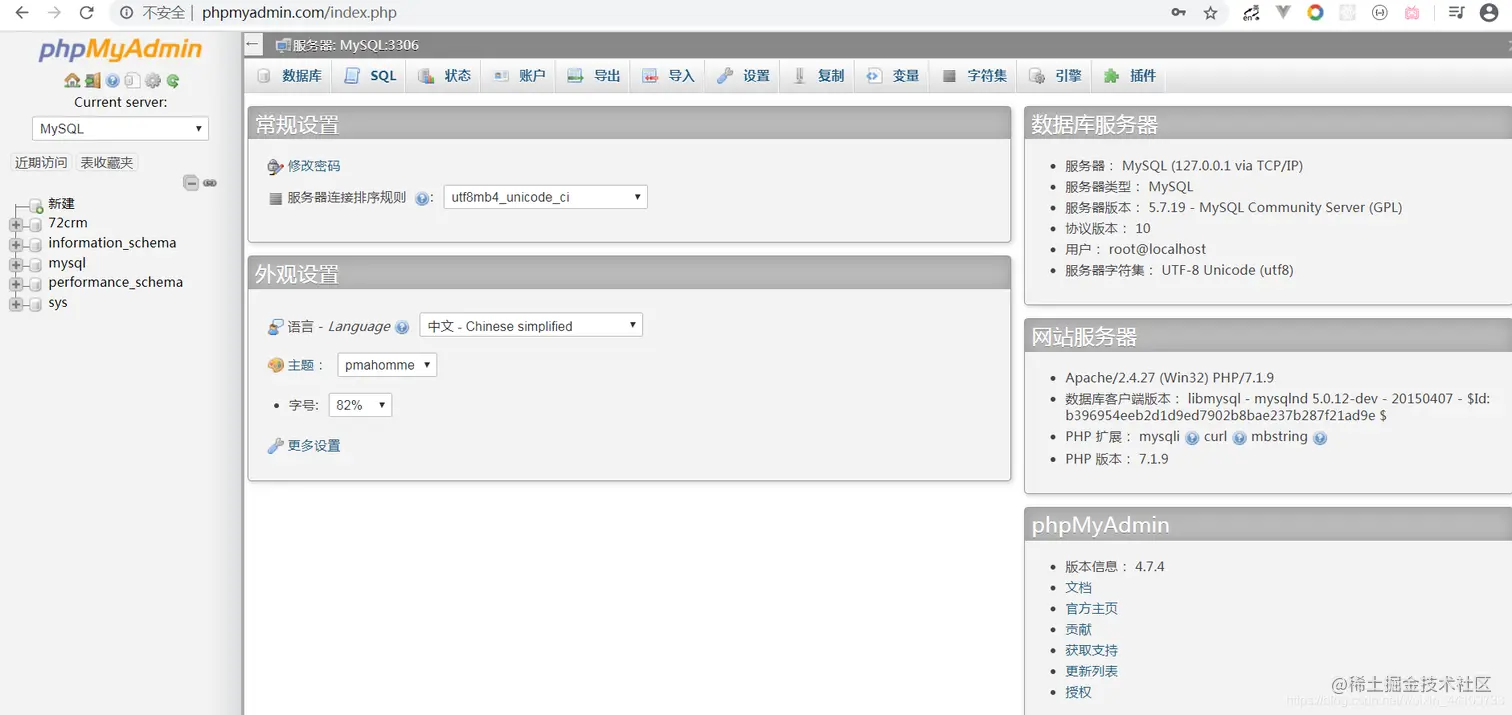
Task: Expand the performance_schema database node
Action: pyautogui.click(x=16, y=283)
